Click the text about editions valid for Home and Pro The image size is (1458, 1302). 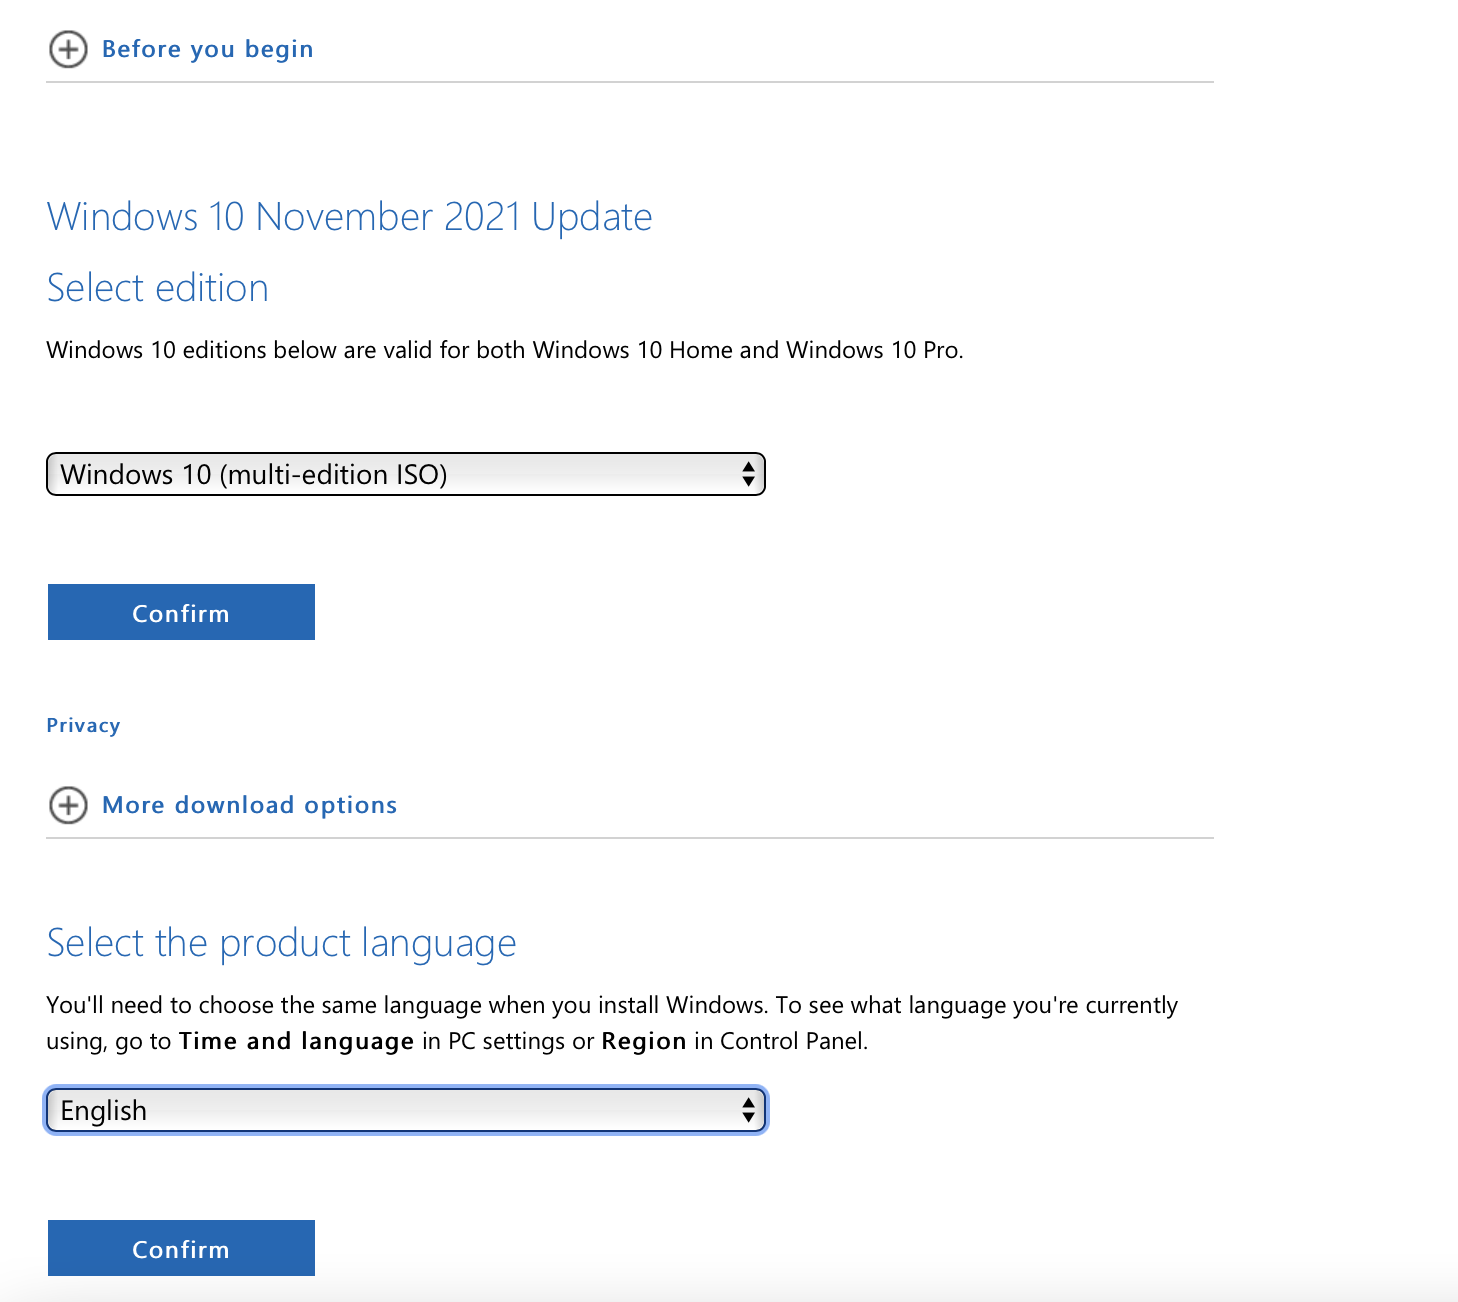coord(505,350)
